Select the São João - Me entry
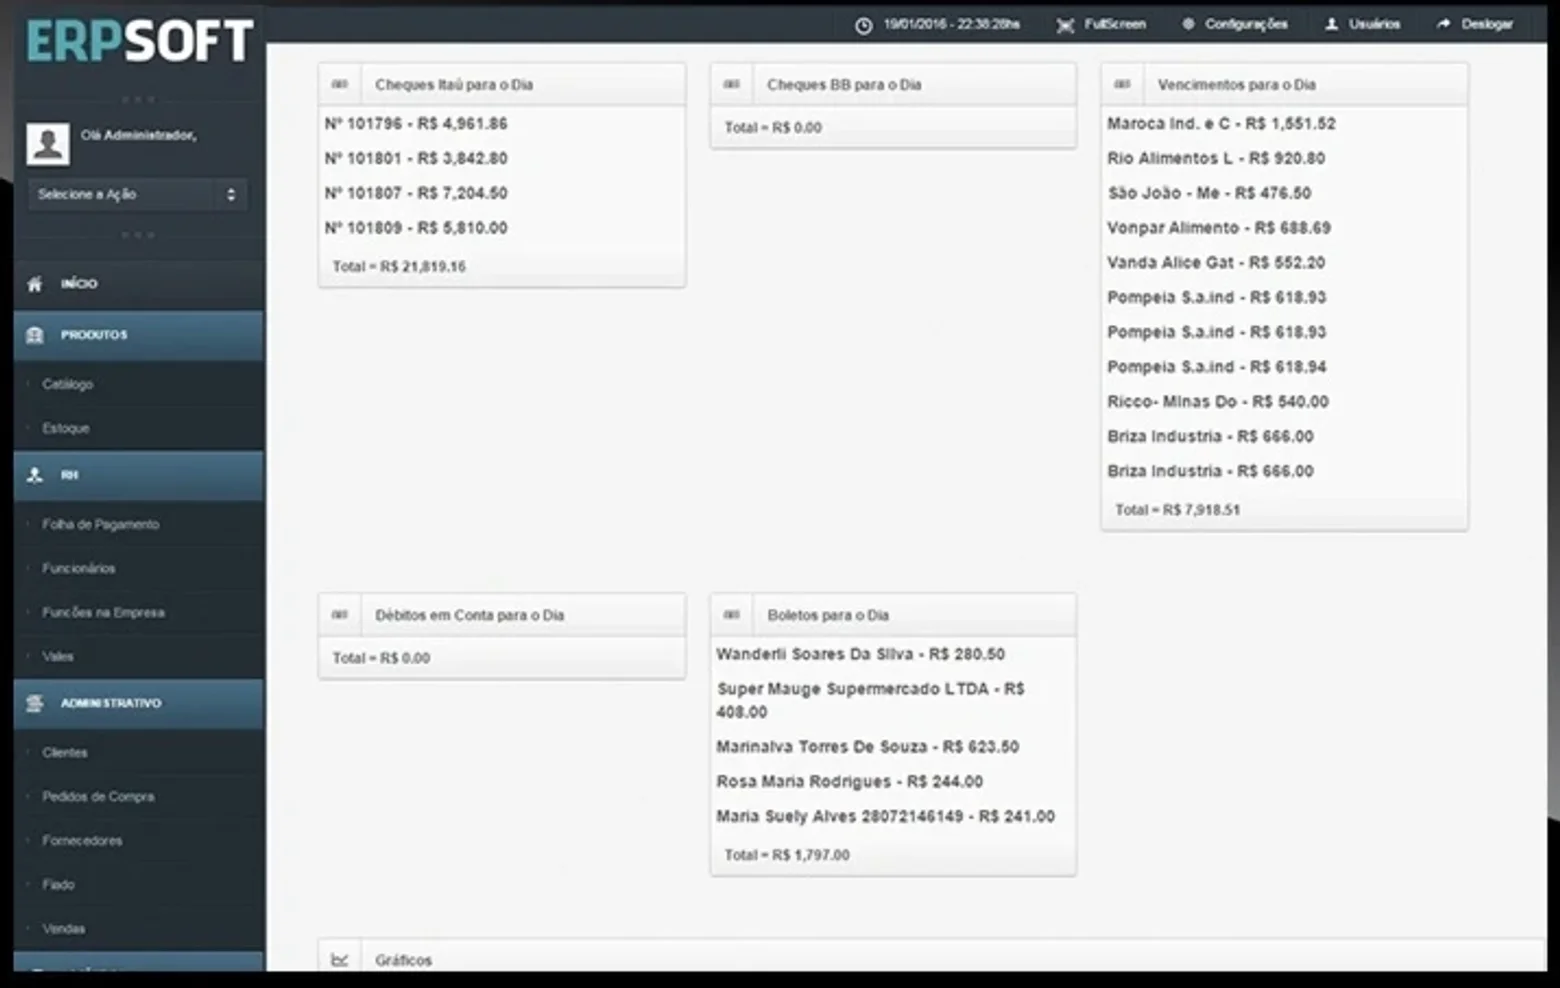Image resolution: width=1560 pixels, height=988 pixels. [x=1209, y=193]
